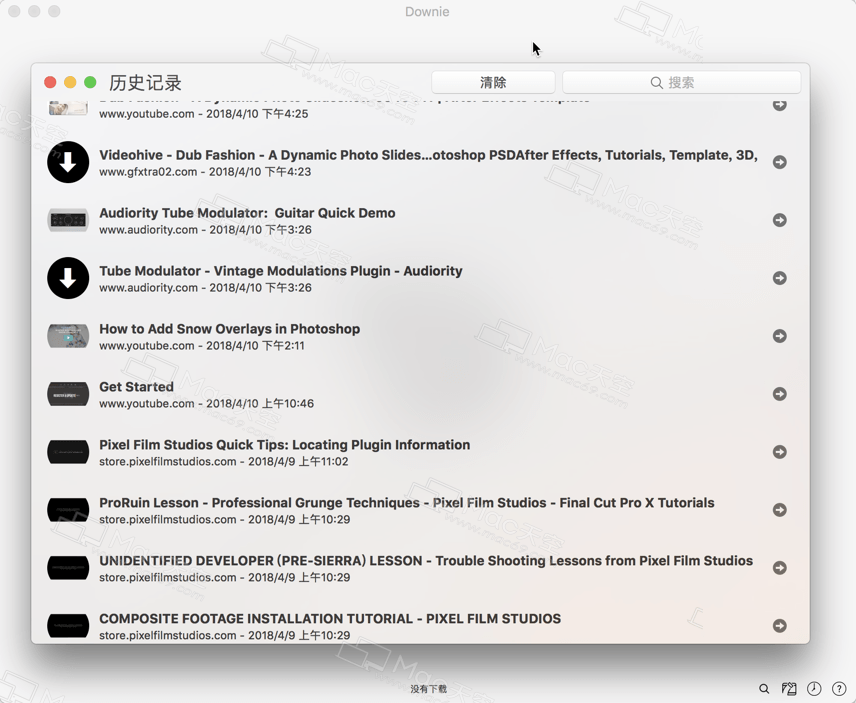Select thumbnail of COMPOSITE FOOTAGE INSTALLATION TUTORIAL
The height and width of the screenshot is (703, 856).
click(68, 625)
